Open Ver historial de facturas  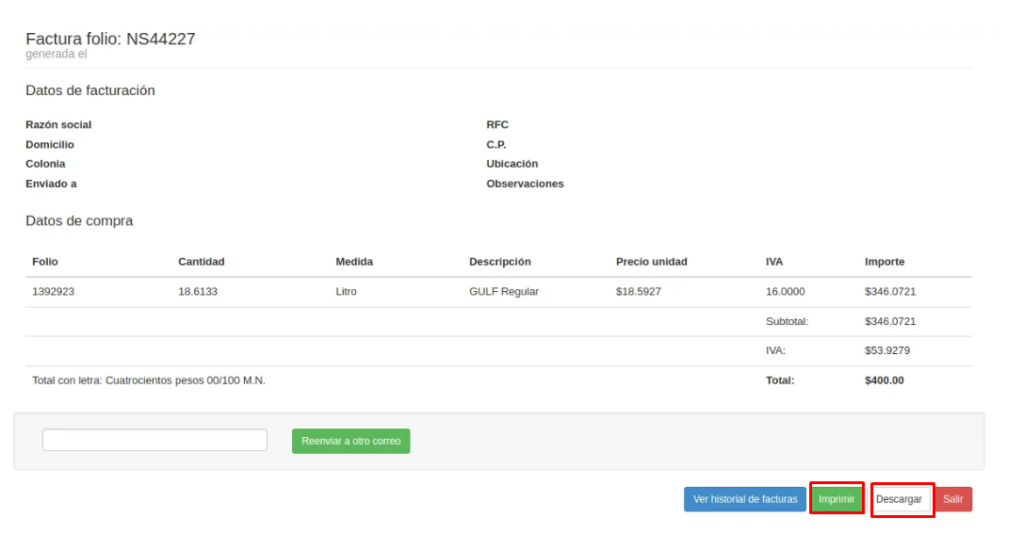745,499
